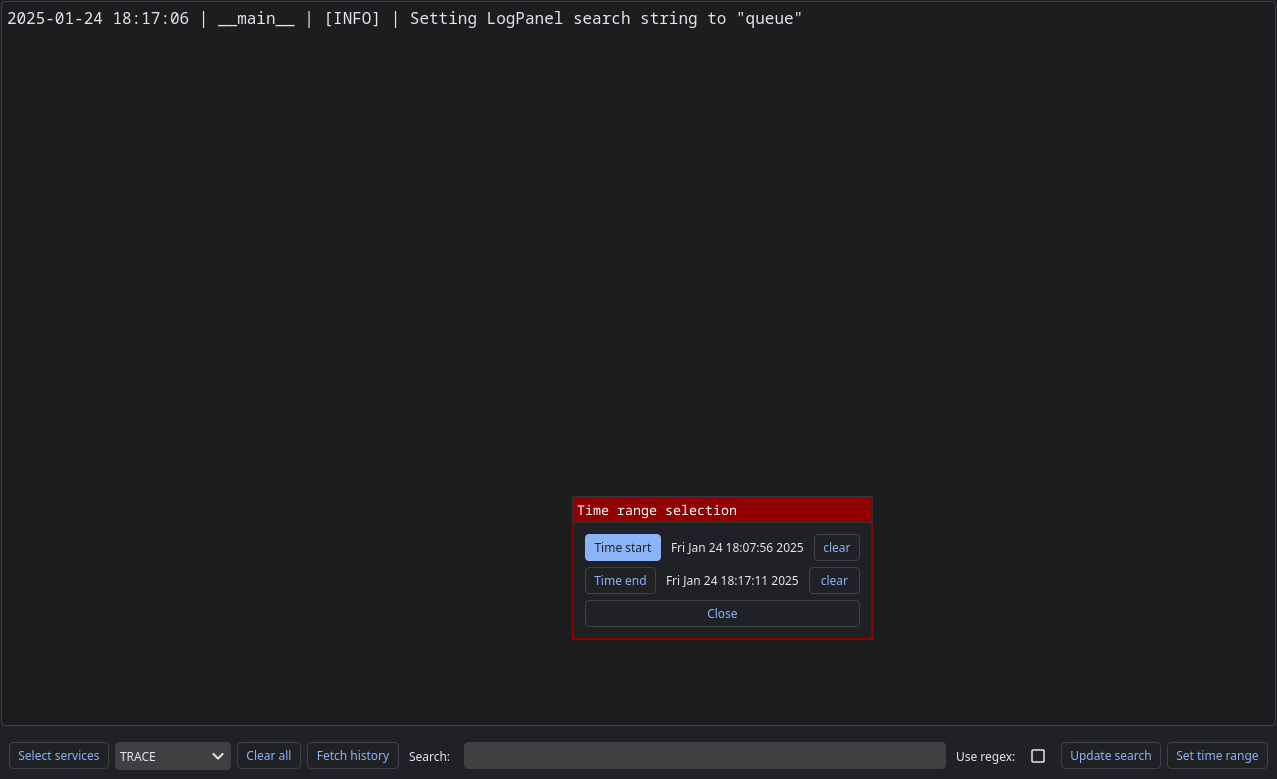Viewport: 1277px width, 779px height.
Task: Toggle regex matching for search
Action: [1037, 756]
